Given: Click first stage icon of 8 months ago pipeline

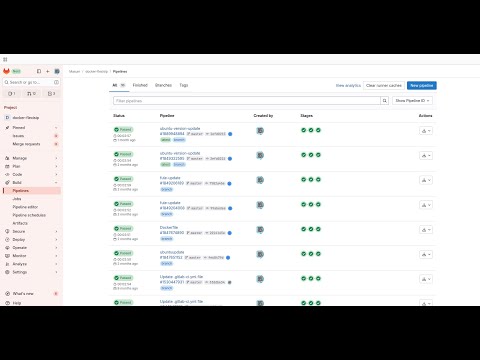Looking at the screenshot, I should tap(304, 279).
